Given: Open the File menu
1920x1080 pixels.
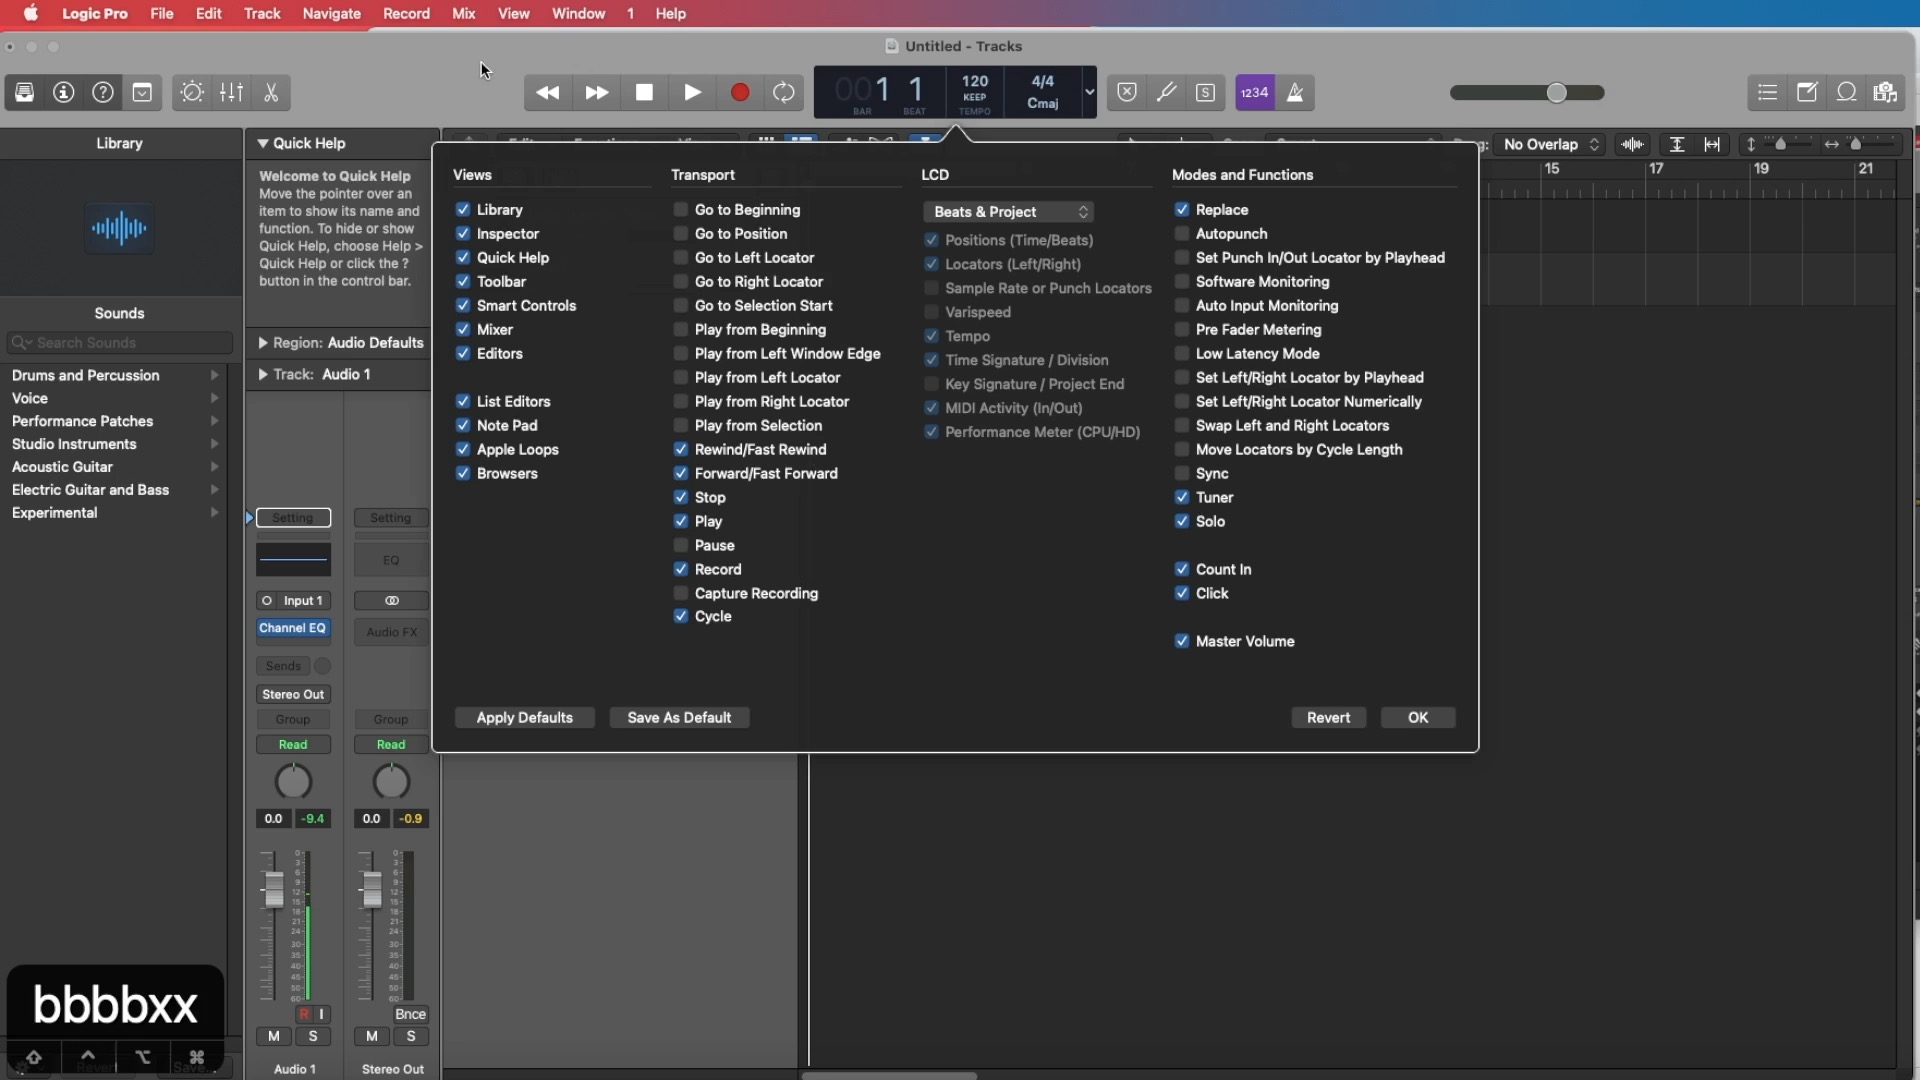Looking at the screenshot, I should tap(162, 14).
